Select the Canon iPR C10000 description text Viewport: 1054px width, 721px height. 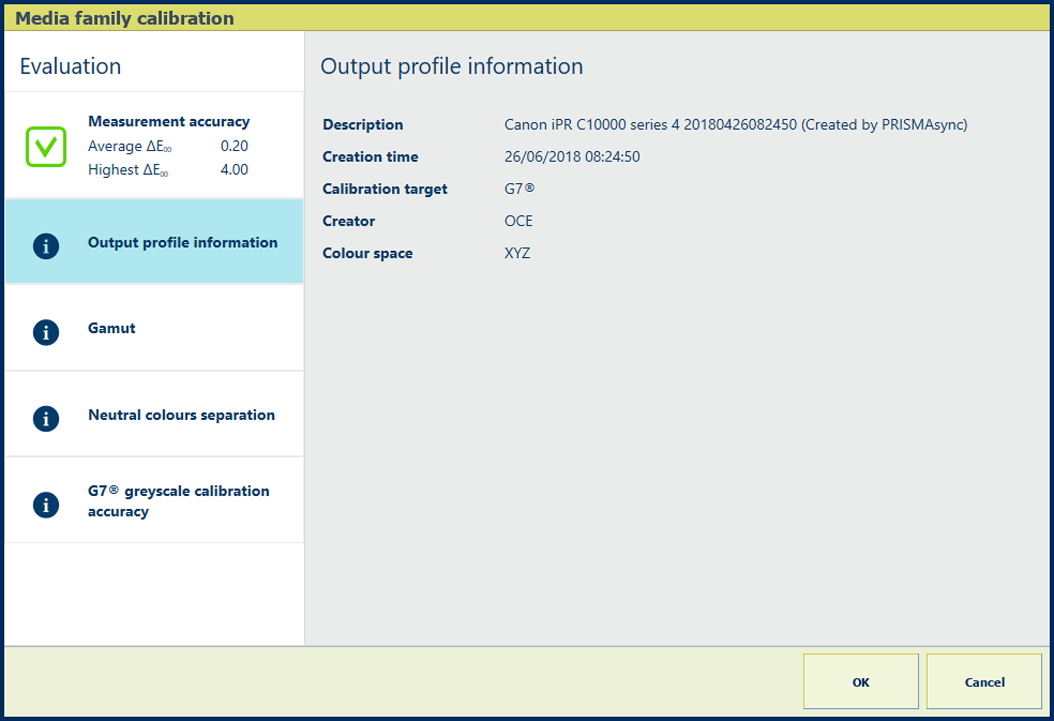pyautogui.click(x=735, y=125)
